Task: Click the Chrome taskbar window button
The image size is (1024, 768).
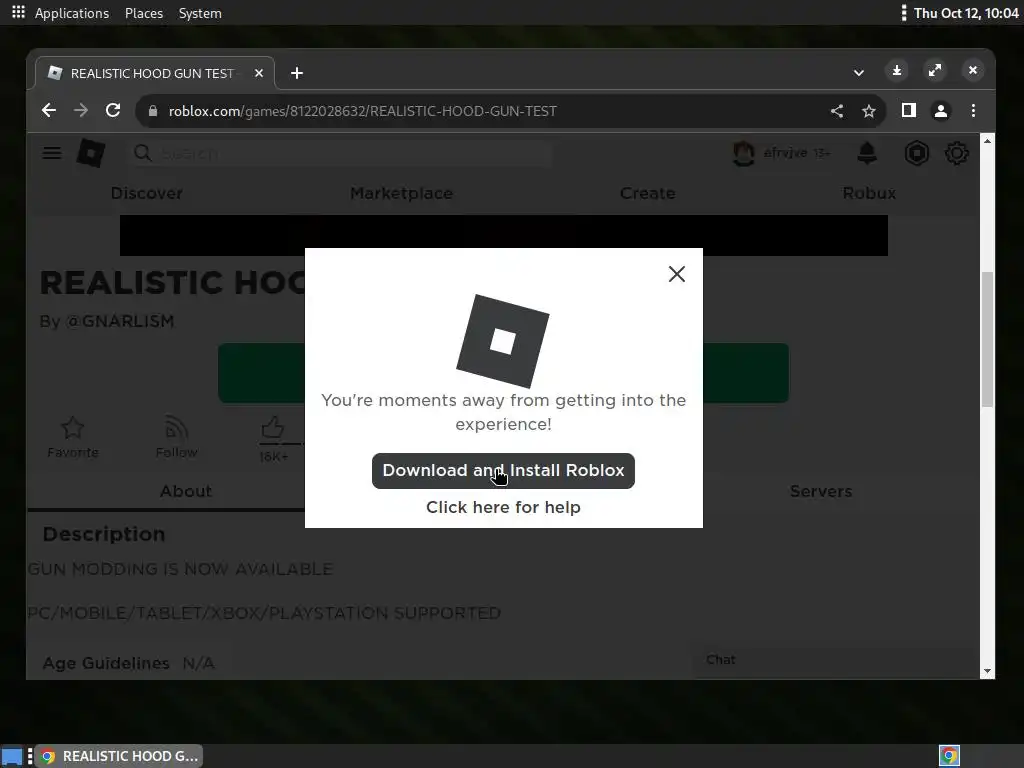Action: tap(119, 756)
